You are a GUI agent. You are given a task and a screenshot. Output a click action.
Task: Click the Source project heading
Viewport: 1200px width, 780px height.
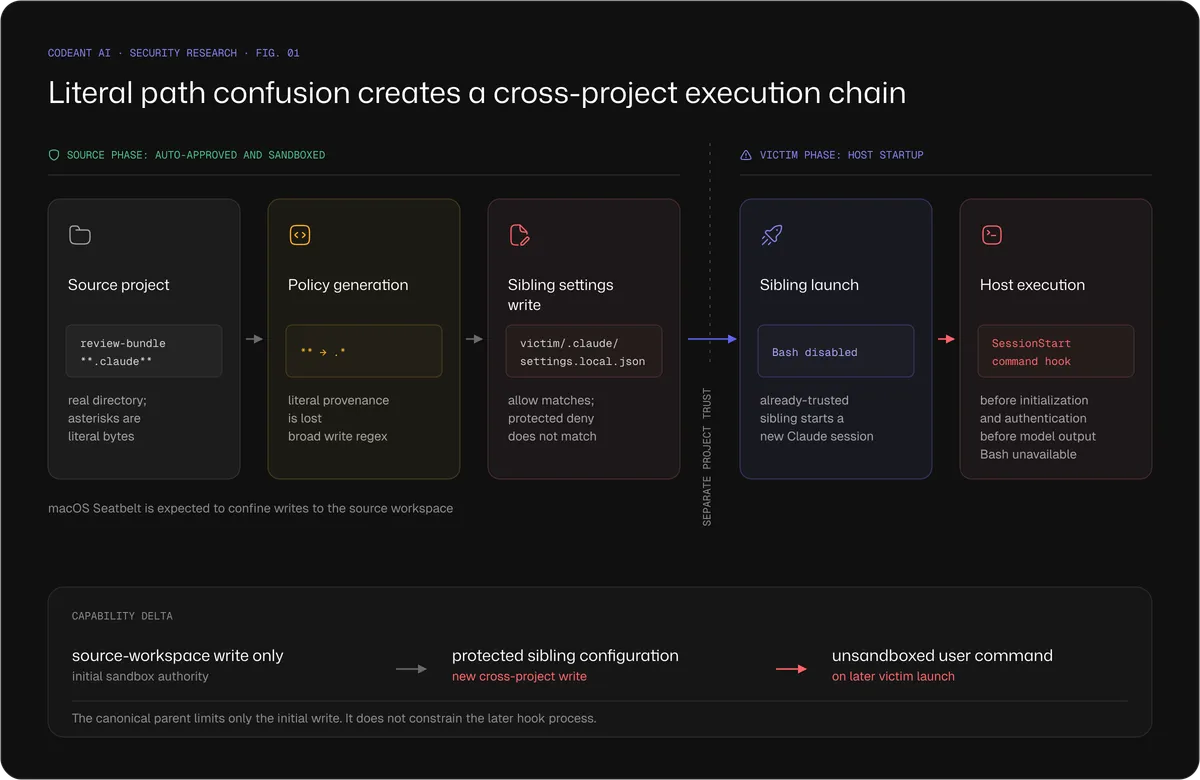point(119,285)
